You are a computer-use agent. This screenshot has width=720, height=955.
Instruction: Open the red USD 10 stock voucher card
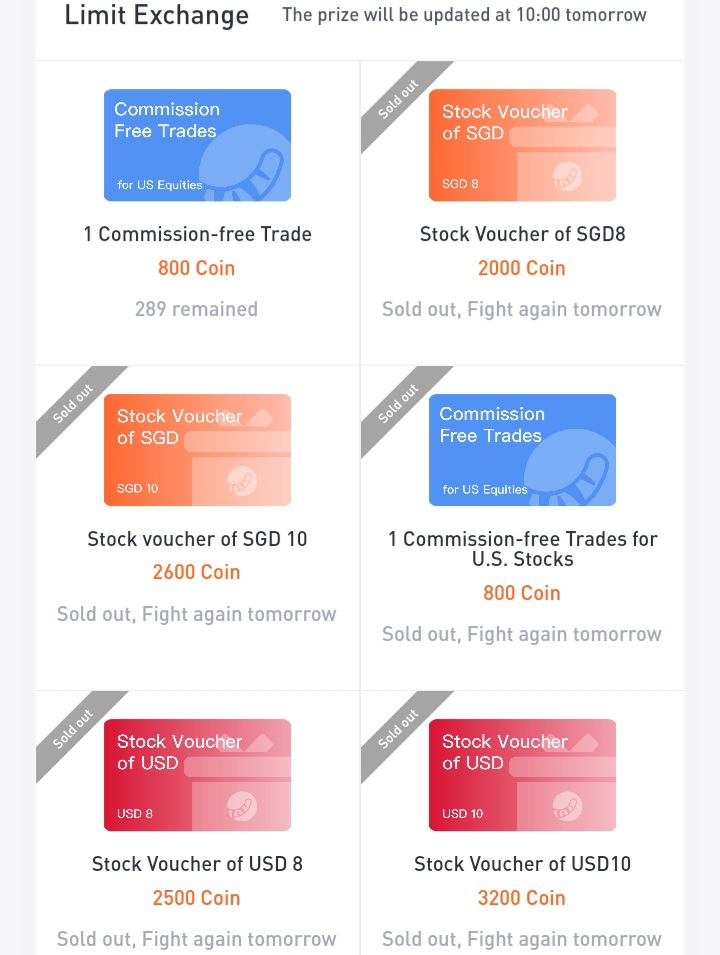[x=522, y=775]
